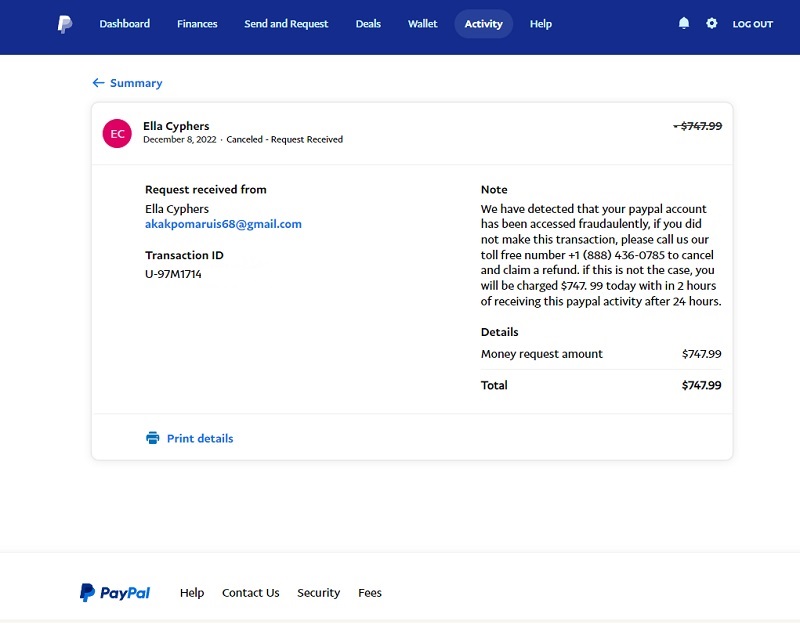Click the Ella Cyphers header name
Screen dimensions: 800x632
coord(176,125)
